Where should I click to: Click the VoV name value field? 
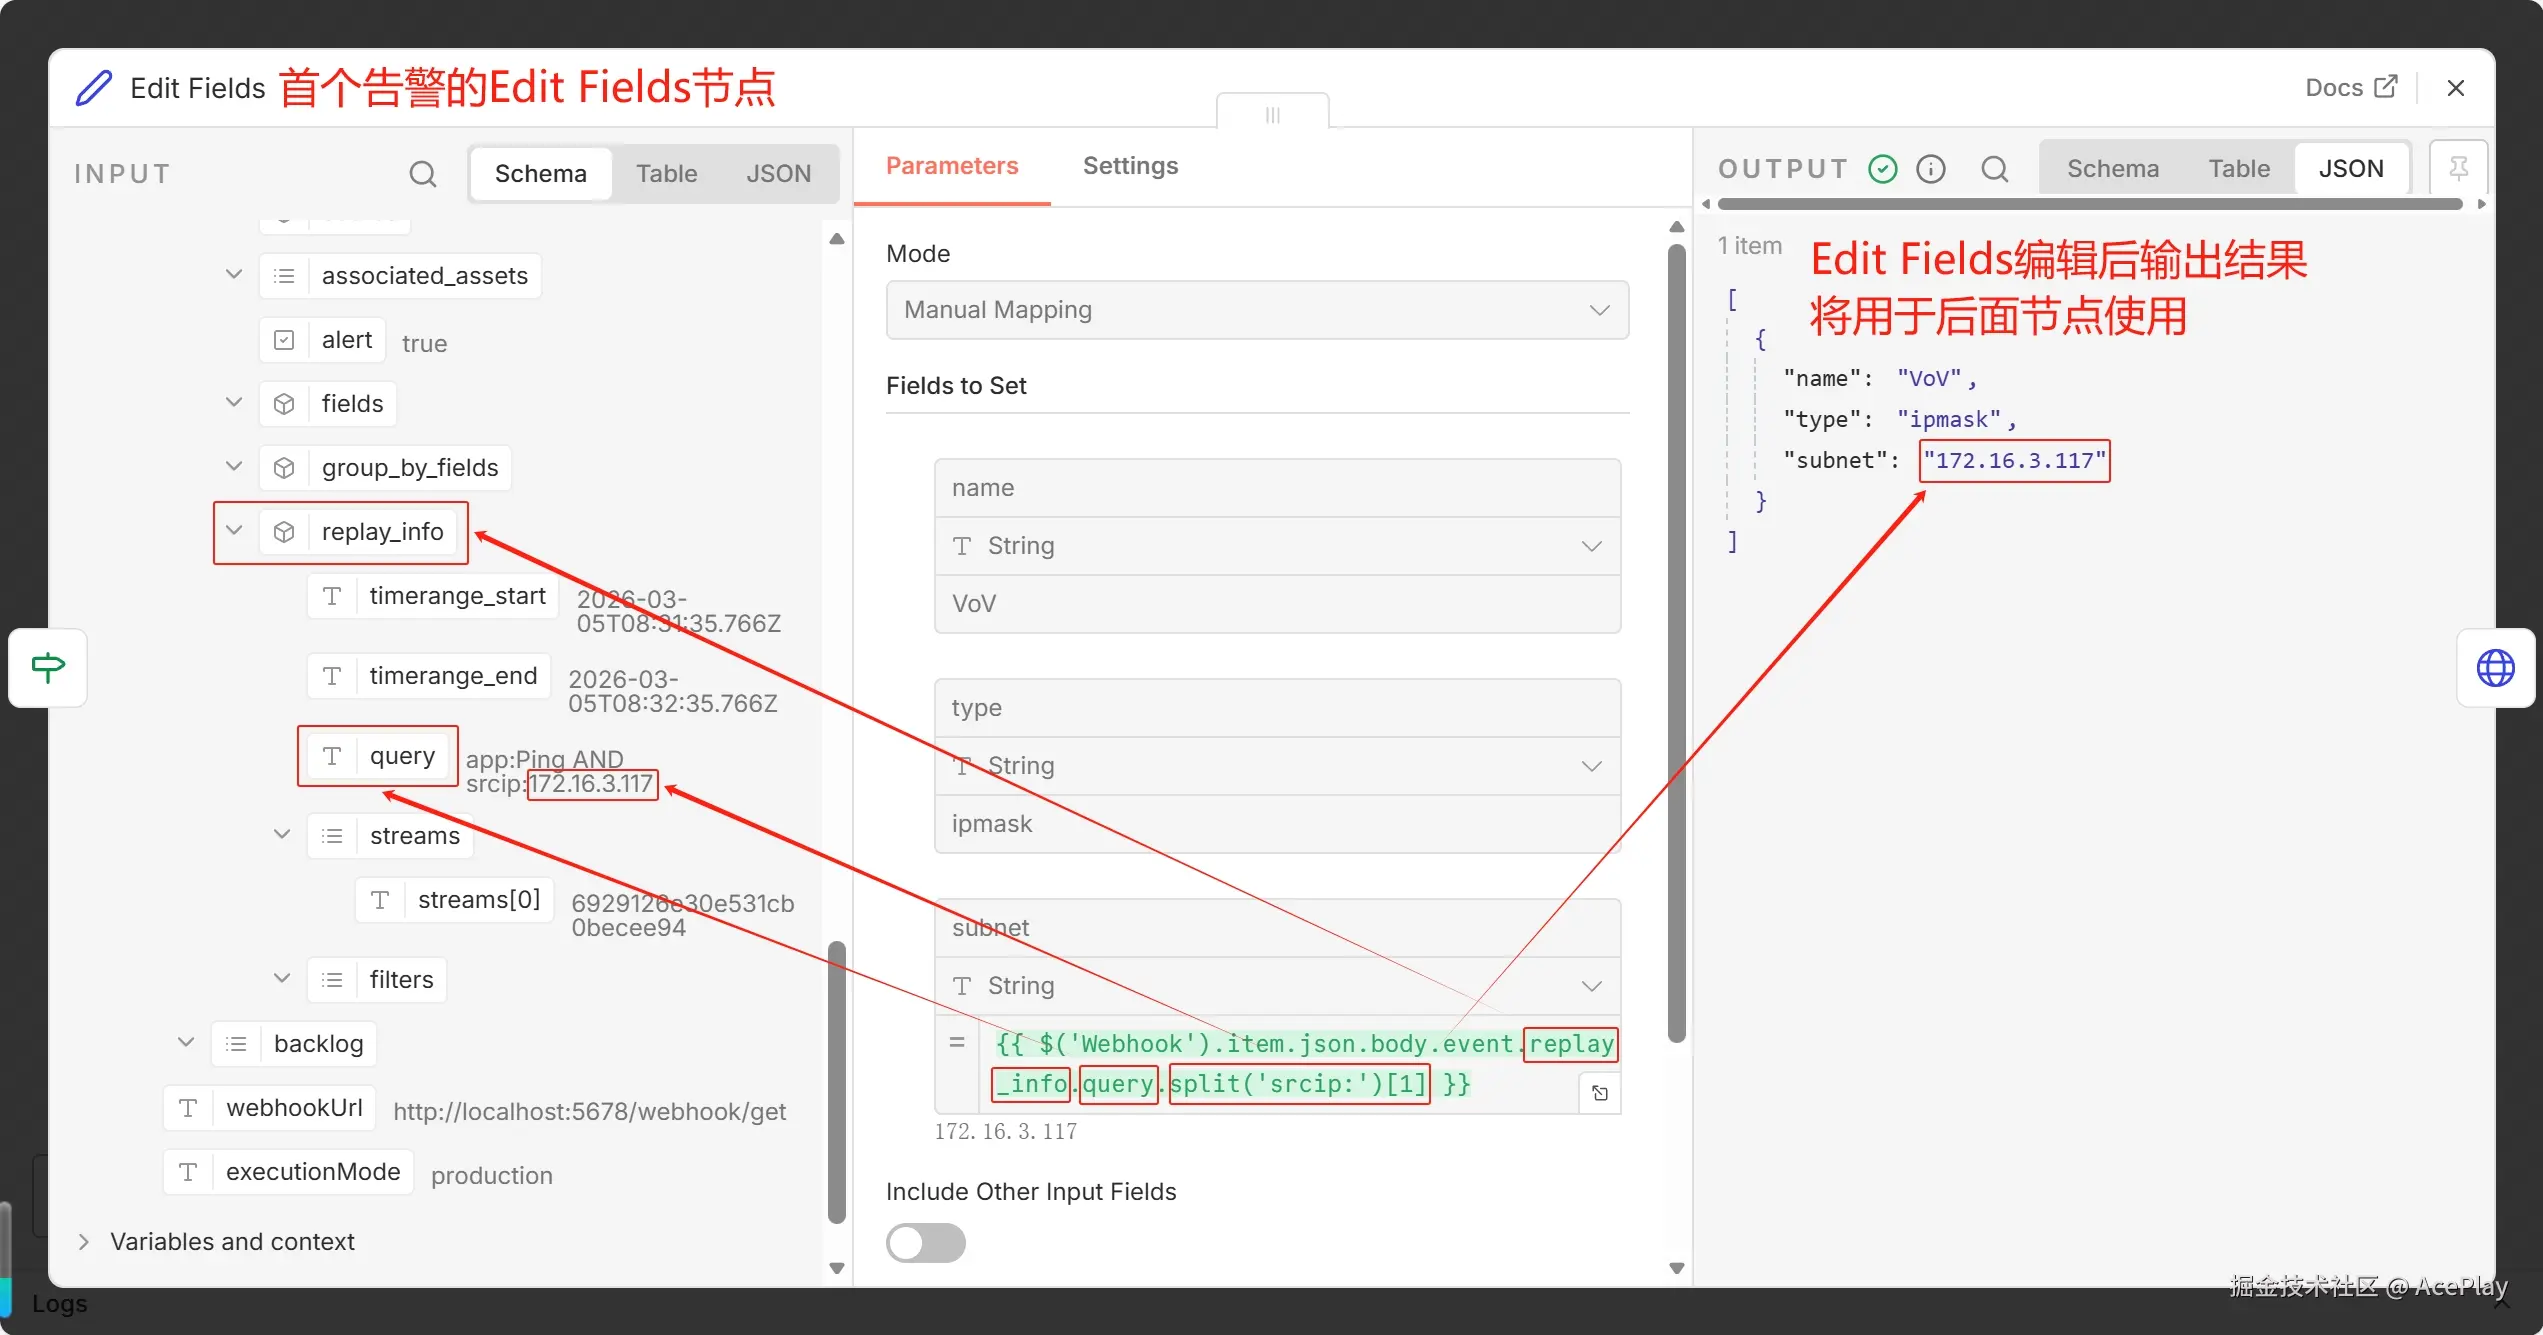pos(1276,604)
